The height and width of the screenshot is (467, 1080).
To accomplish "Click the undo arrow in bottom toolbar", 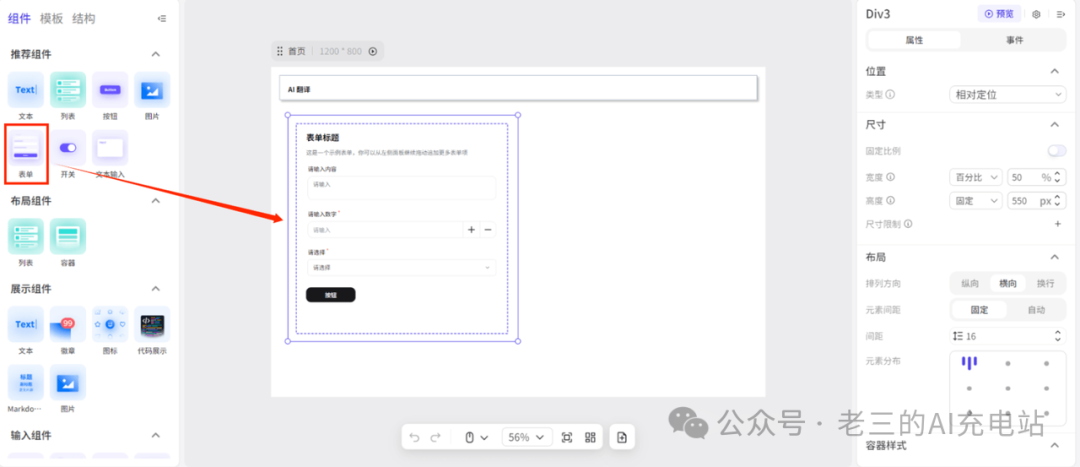I will coord(414,437).
